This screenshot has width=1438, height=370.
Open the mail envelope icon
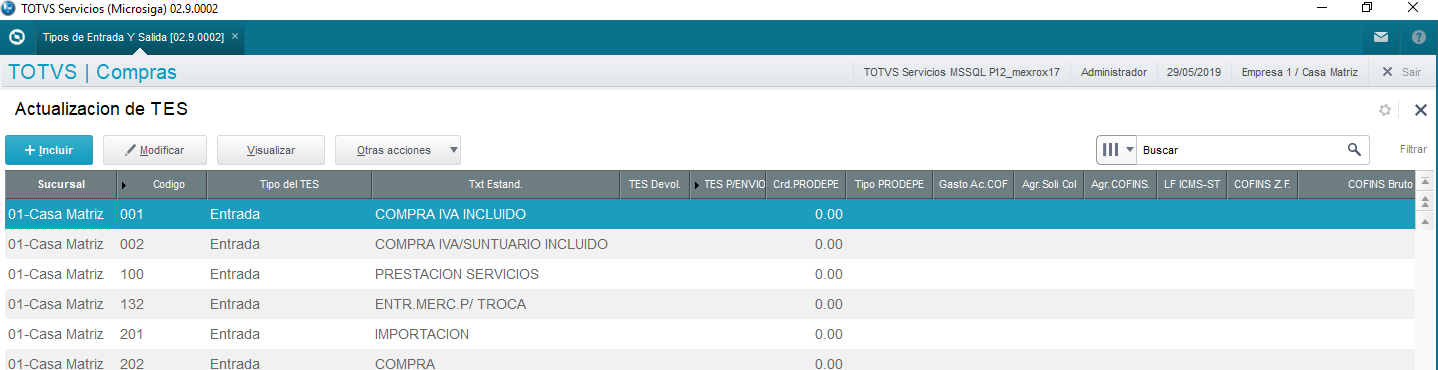point(1381,37)
